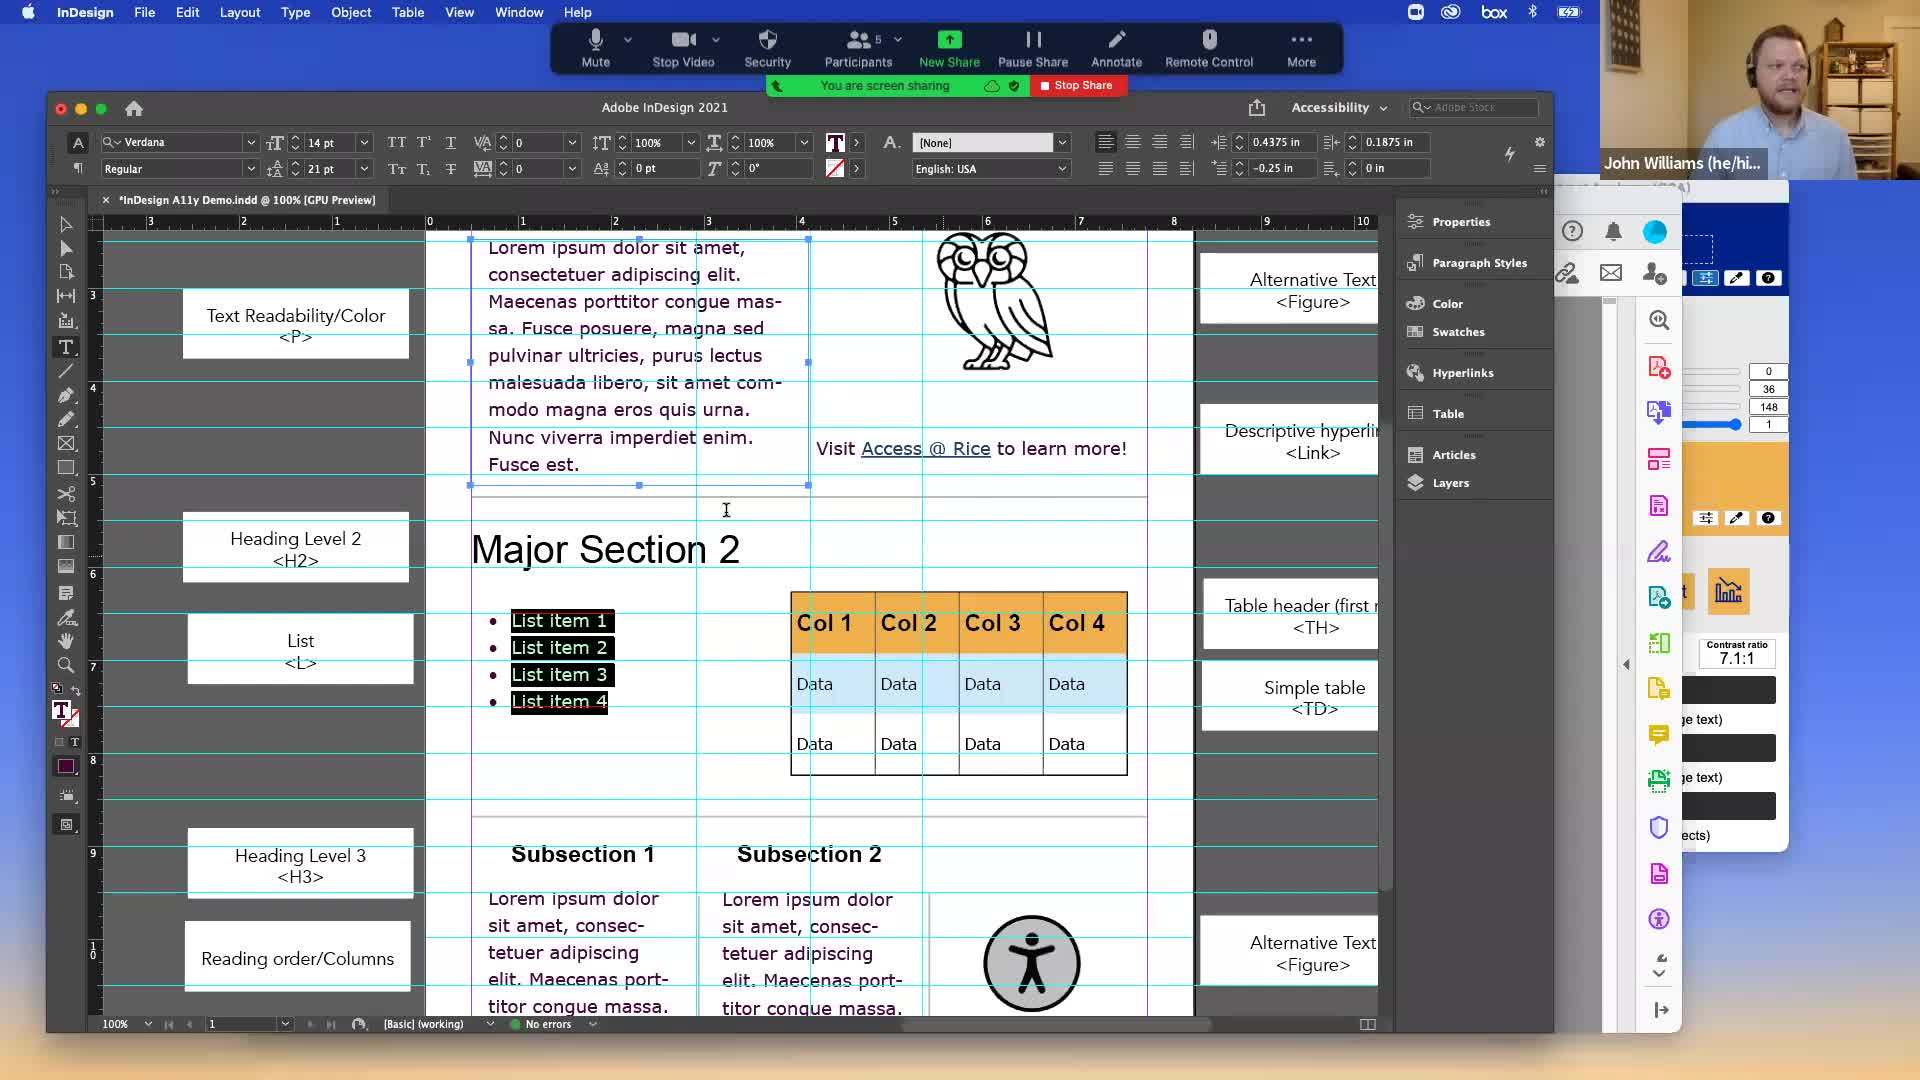Toggle Small Caps formatting

(x=397, y=169)
